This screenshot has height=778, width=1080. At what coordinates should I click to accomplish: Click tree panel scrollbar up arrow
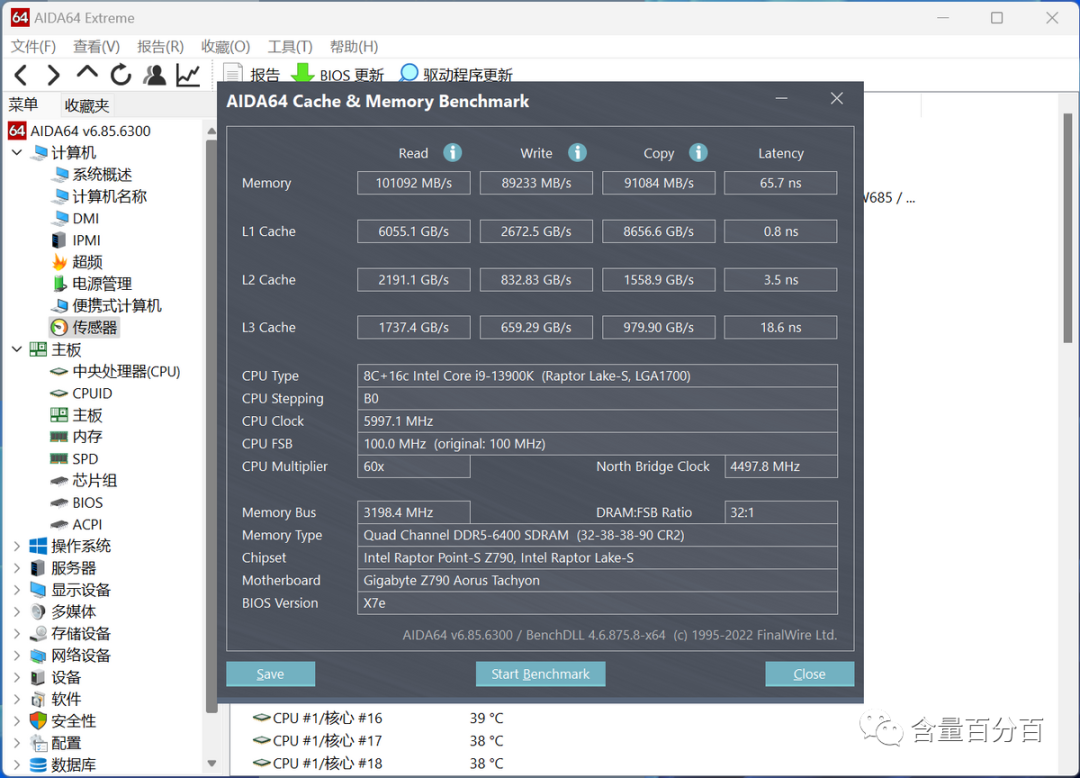211,130
